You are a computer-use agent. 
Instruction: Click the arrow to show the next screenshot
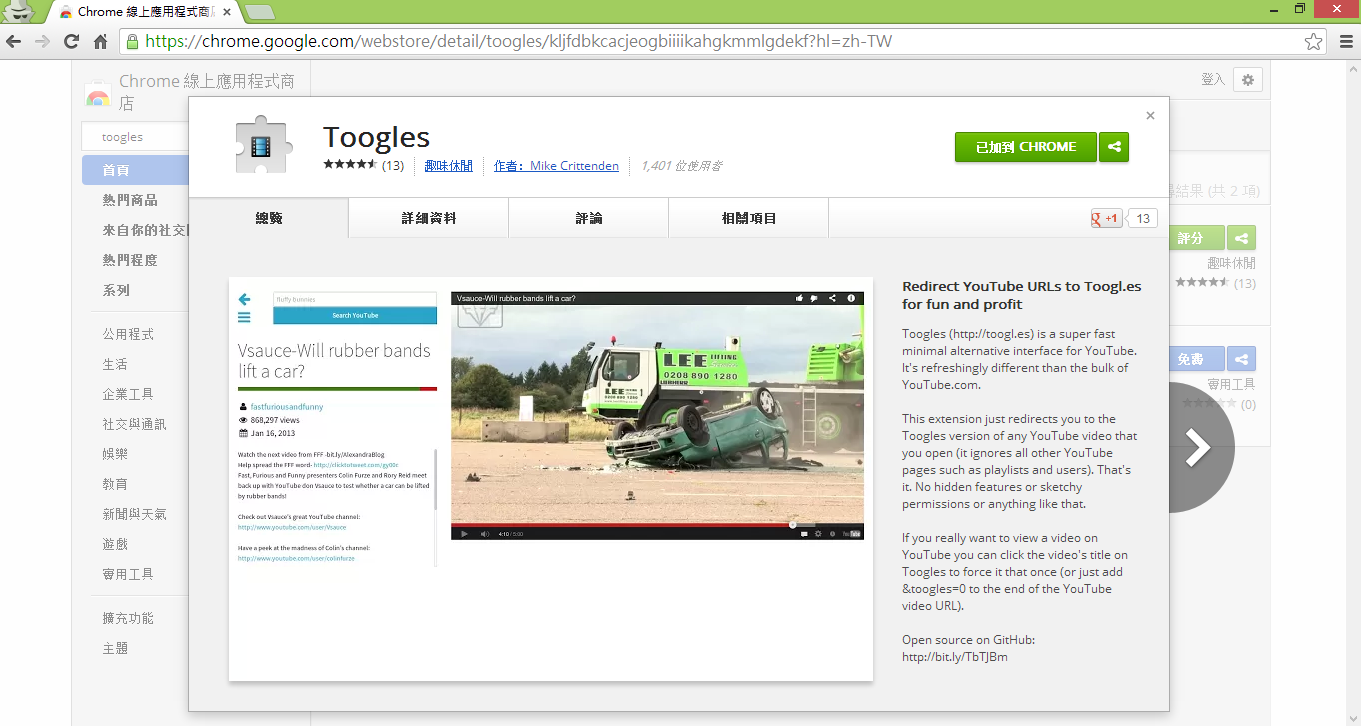tap(1199, 447)
